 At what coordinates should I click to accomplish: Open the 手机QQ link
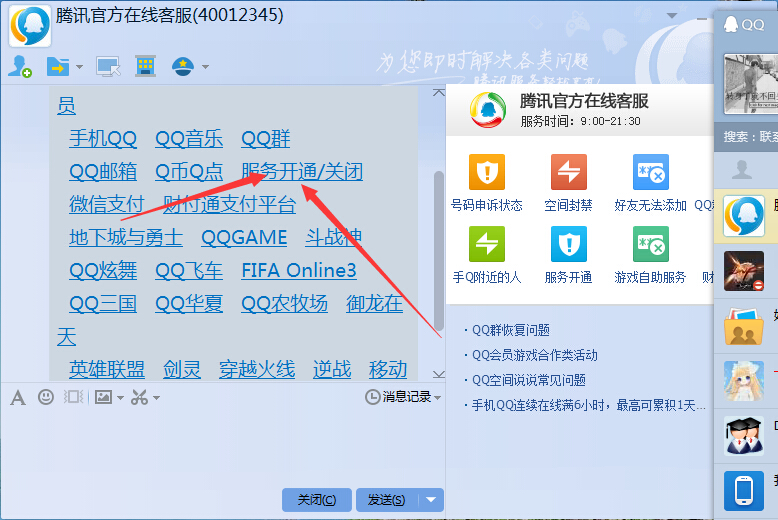coord(103,138)
